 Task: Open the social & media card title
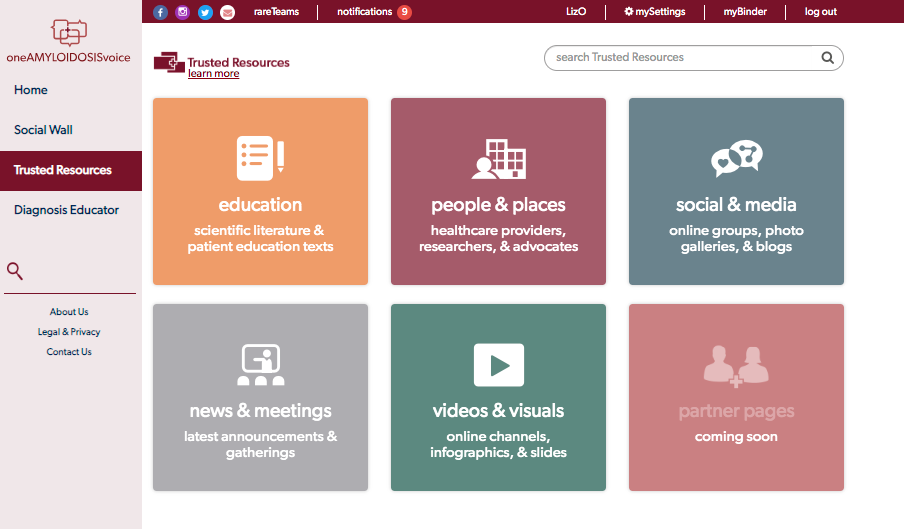[x=736, y=205]
